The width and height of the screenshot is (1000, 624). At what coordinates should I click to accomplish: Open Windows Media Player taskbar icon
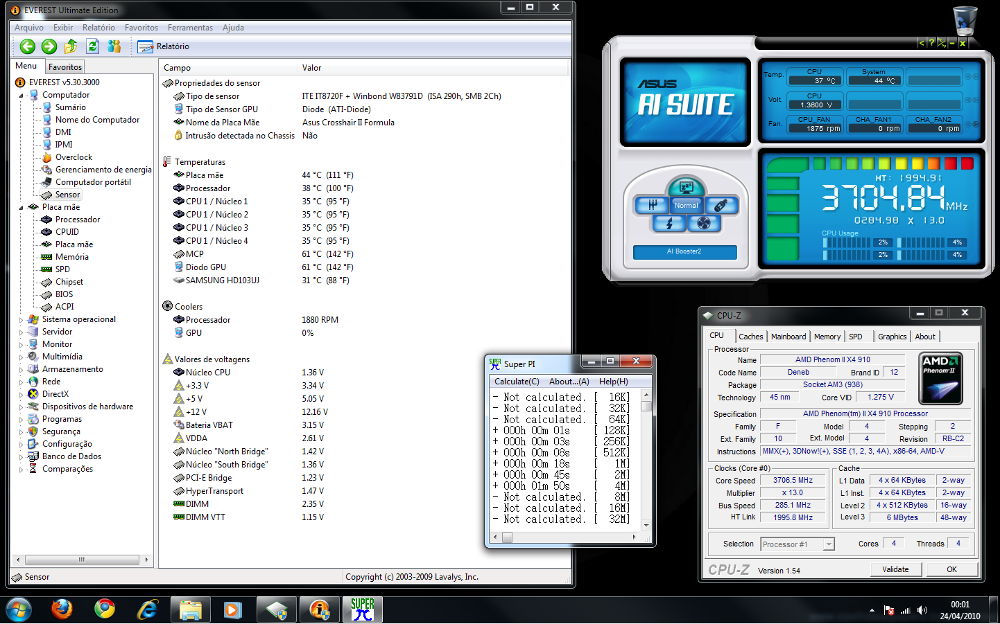[233, 610]
